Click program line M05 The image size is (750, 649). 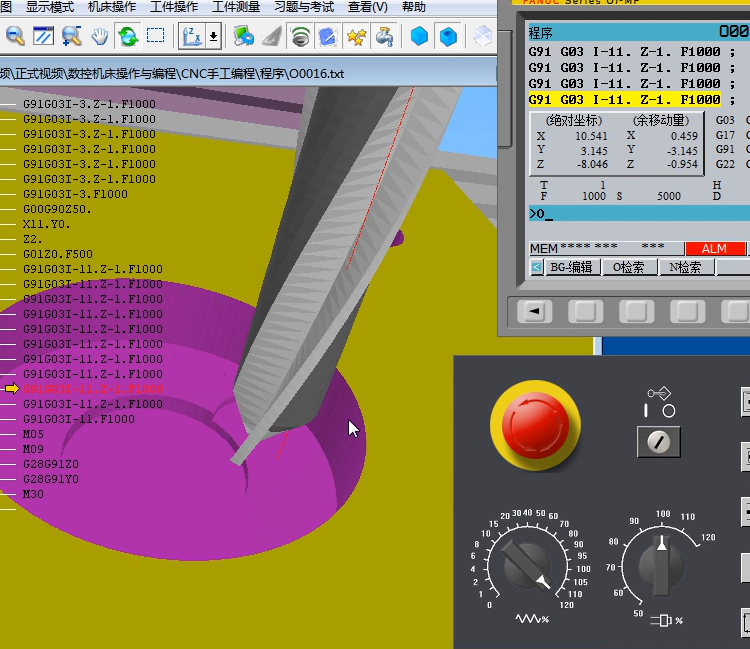coord(33,434)
